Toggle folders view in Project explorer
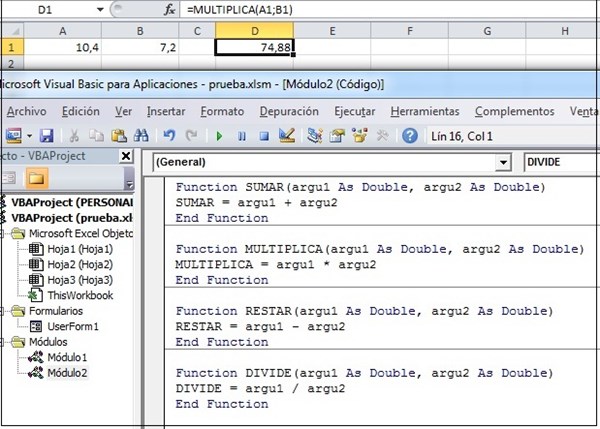The image size is (600, 429). pyautogui.click(x=36, y=179)
